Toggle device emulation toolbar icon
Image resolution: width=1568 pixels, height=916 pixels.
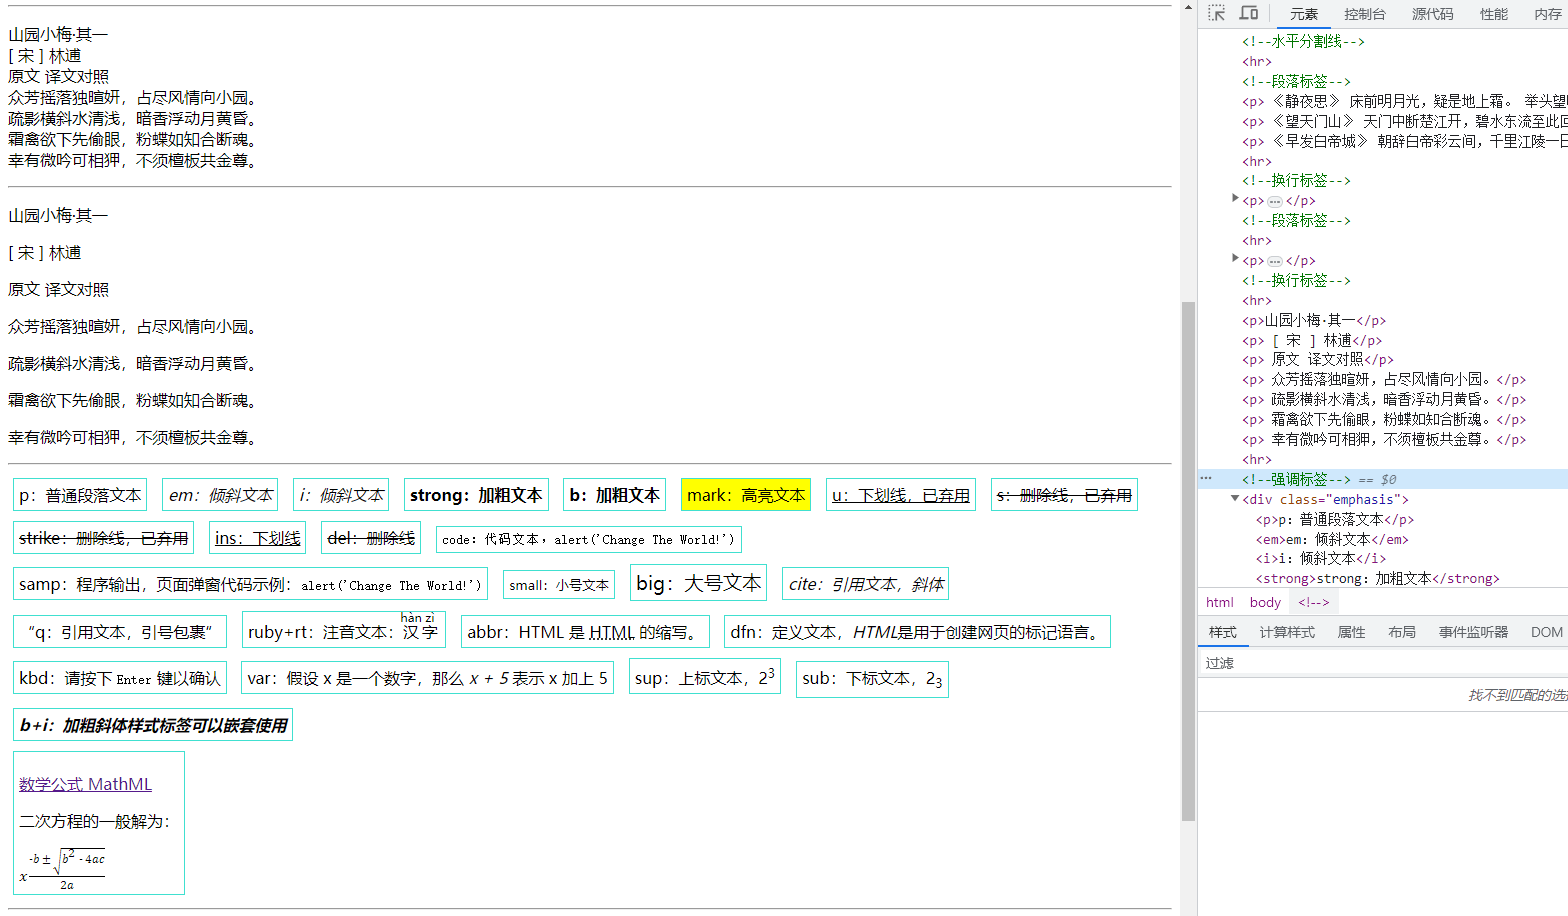[1249, 13]
